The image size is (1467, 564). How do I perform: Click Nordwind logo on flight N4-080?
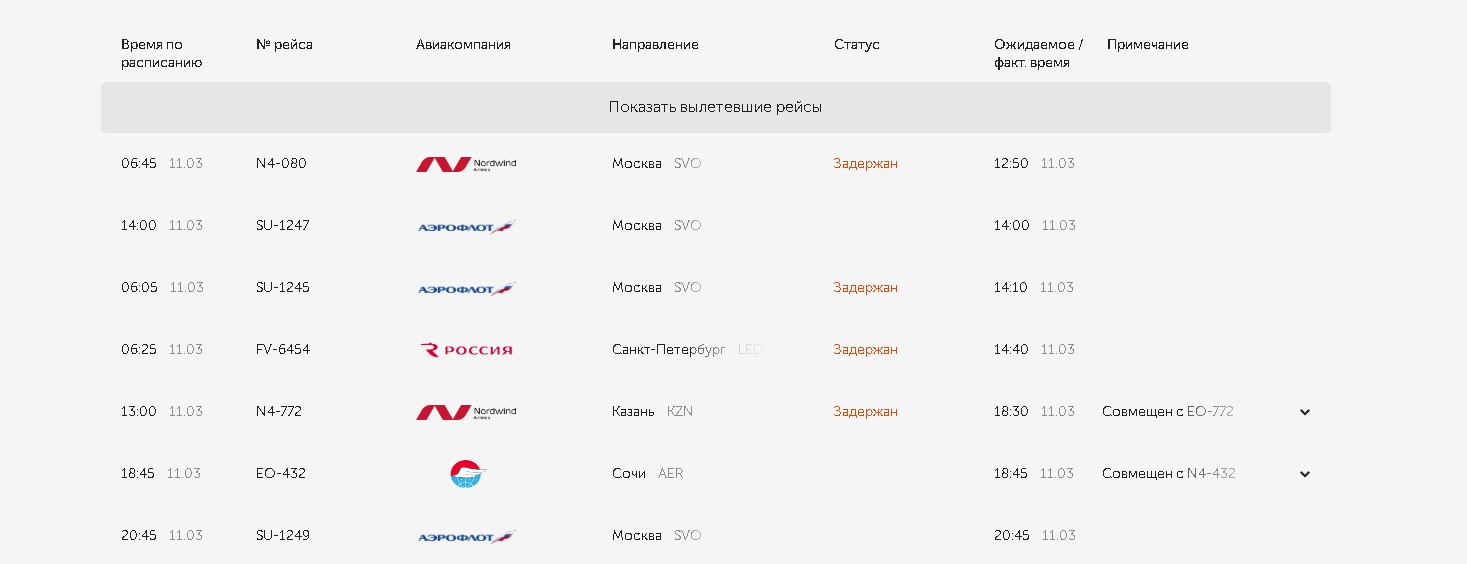[466, 164]
